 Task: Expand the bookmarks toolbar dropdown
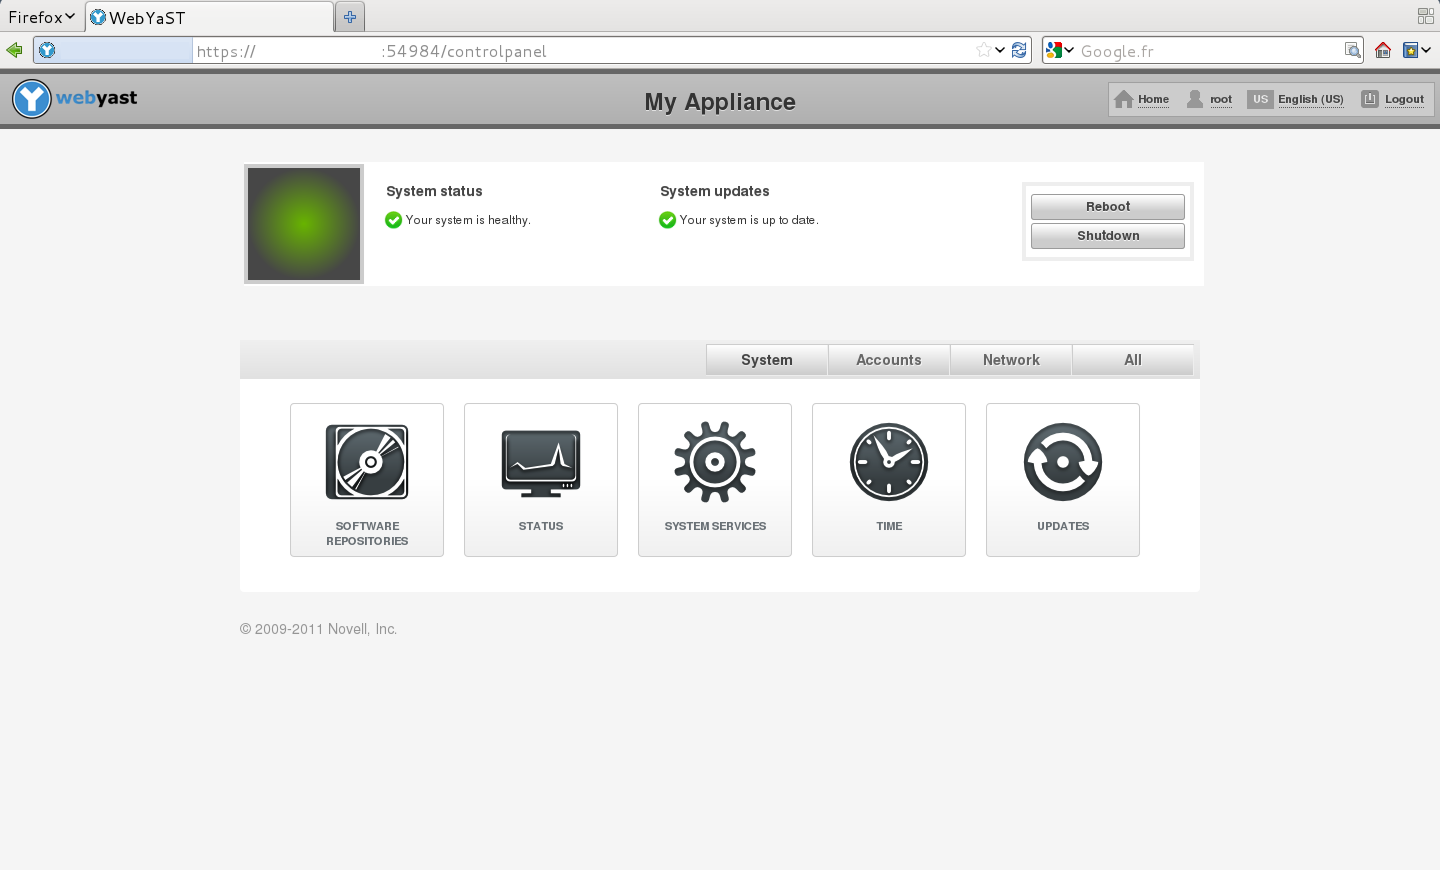1417,50
